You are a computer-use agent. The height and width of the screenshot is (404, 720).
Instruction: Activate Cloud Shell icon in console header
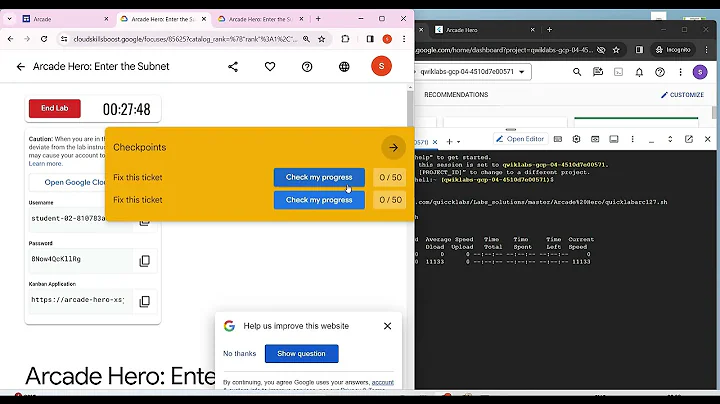[x=619, y=72]
